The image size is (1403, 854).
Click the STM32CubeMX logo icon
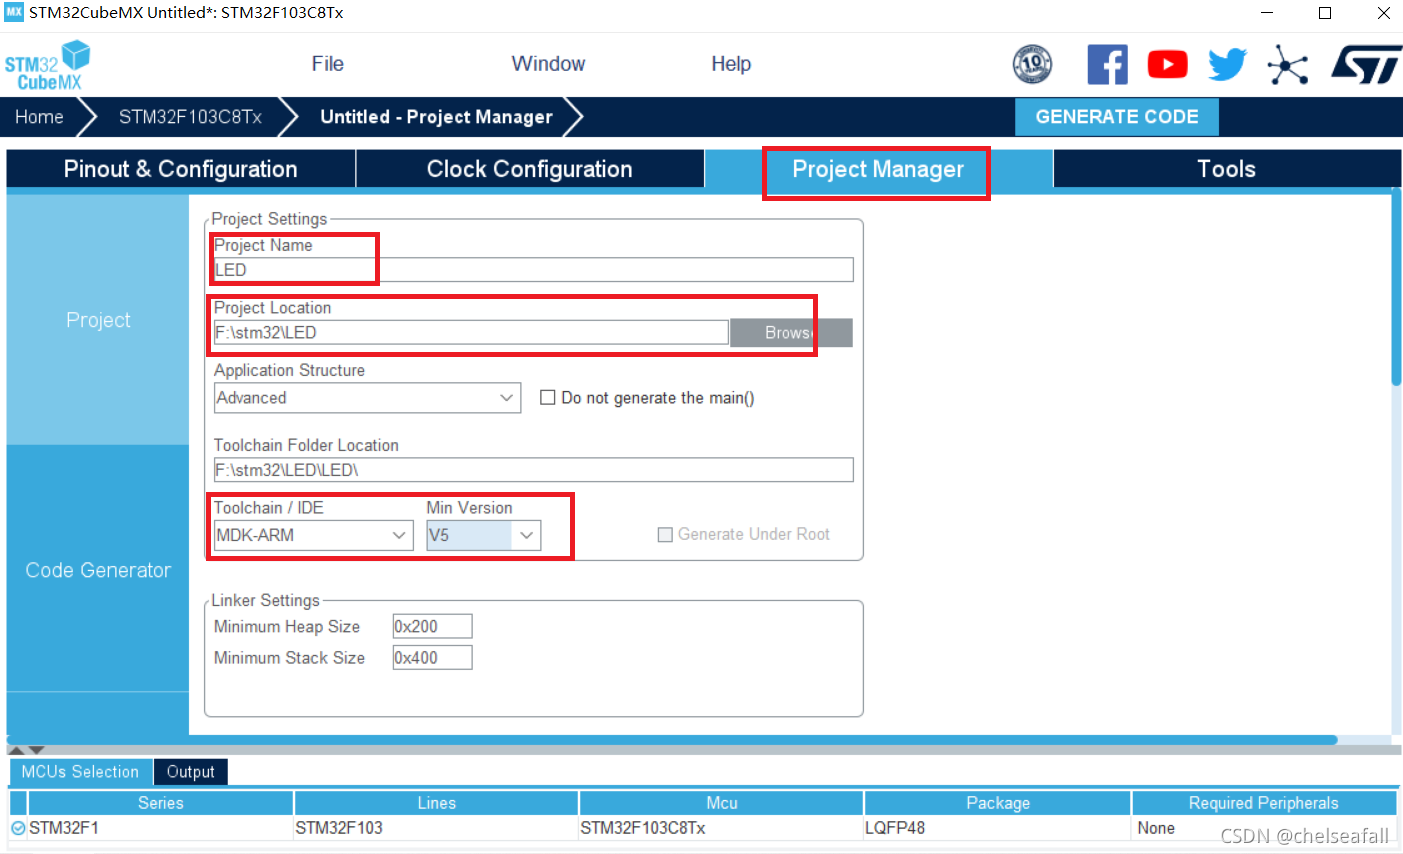(x=47, y=65)
